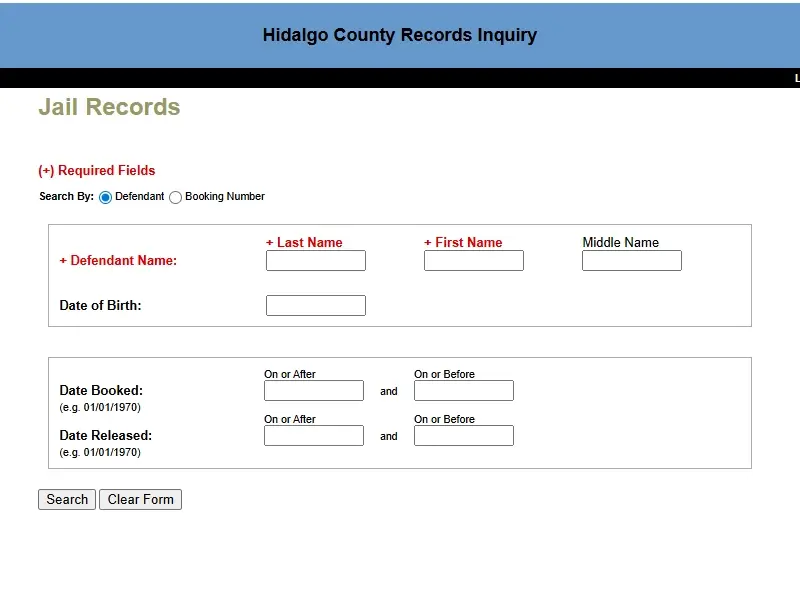Click the Hidalgo County Records Inquiry title
800x600 pixels.
coord(399,35)
